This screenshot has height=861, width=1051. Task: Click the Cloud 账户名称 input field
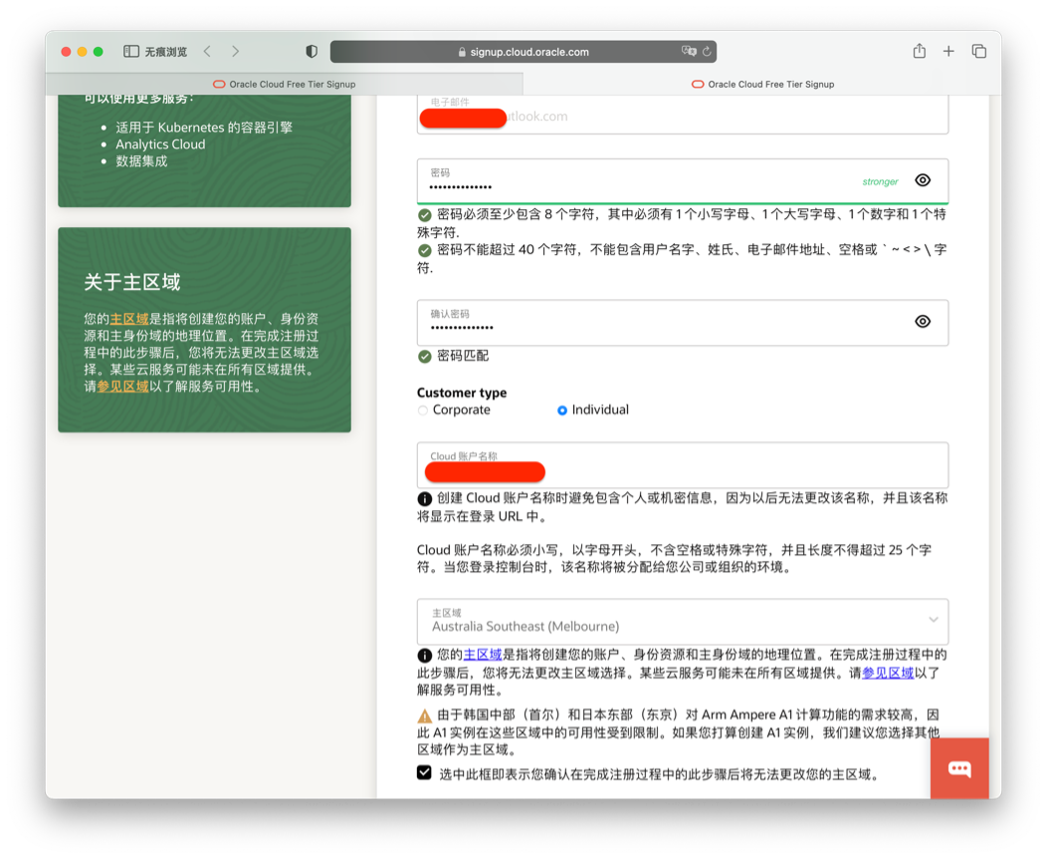click(682, 465)
